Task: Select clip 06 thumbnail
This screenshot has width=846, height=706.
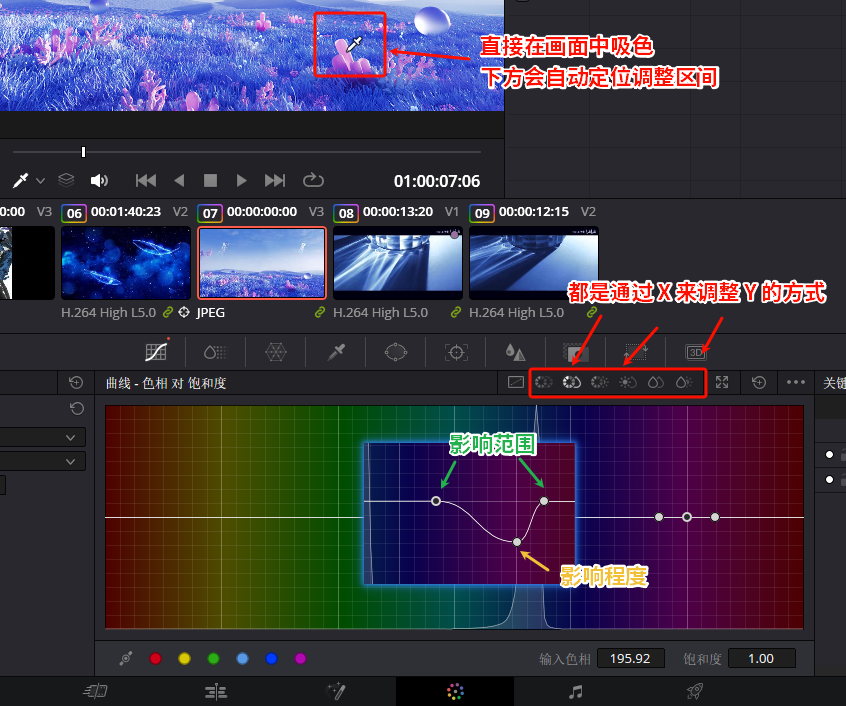Action: click(126, 263)
